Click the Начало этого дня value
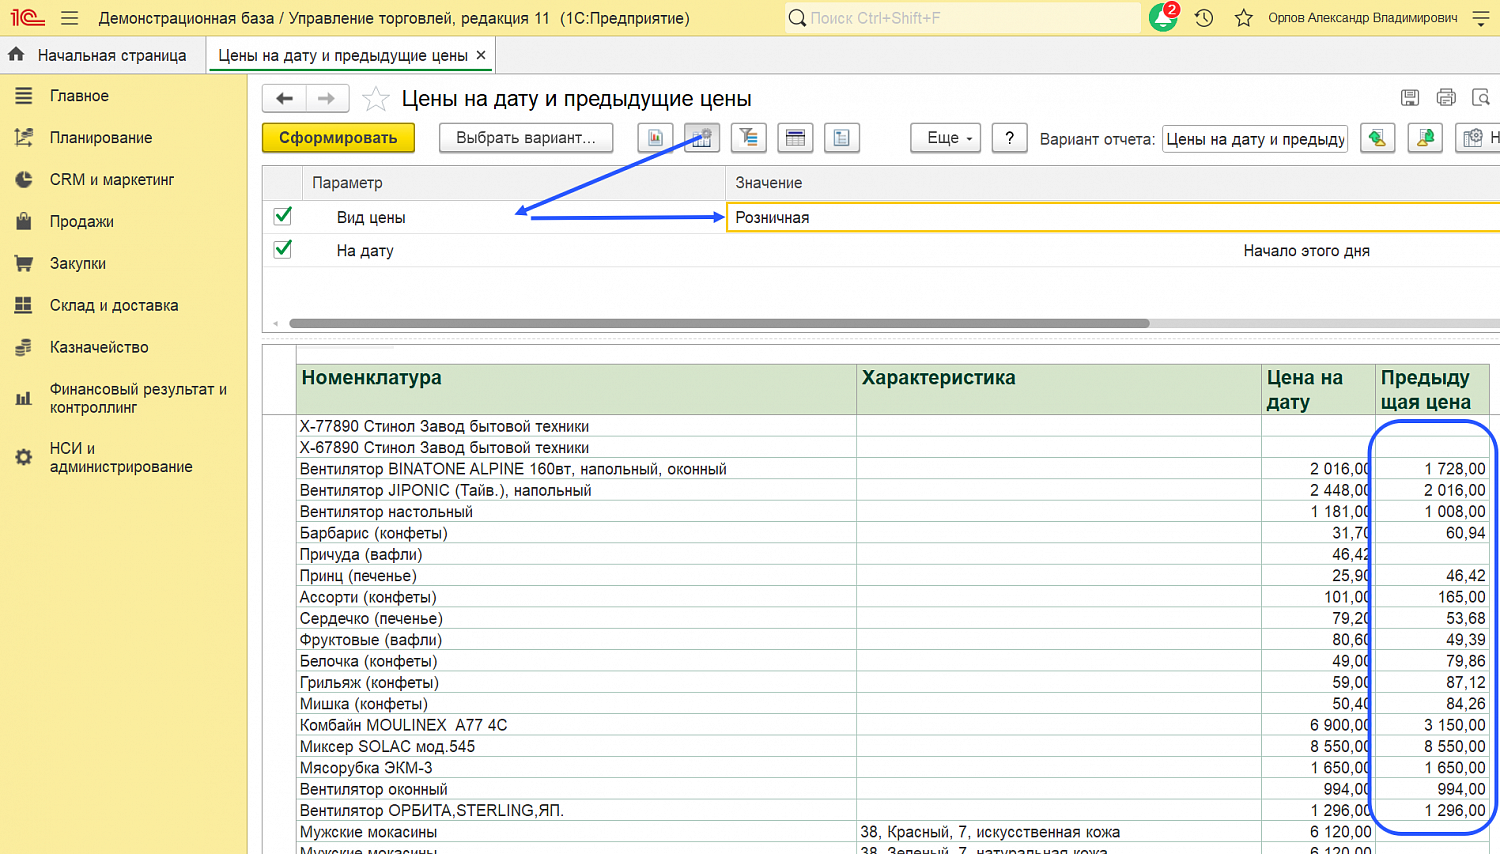The image size is (1500, 854). (1306, 251)
